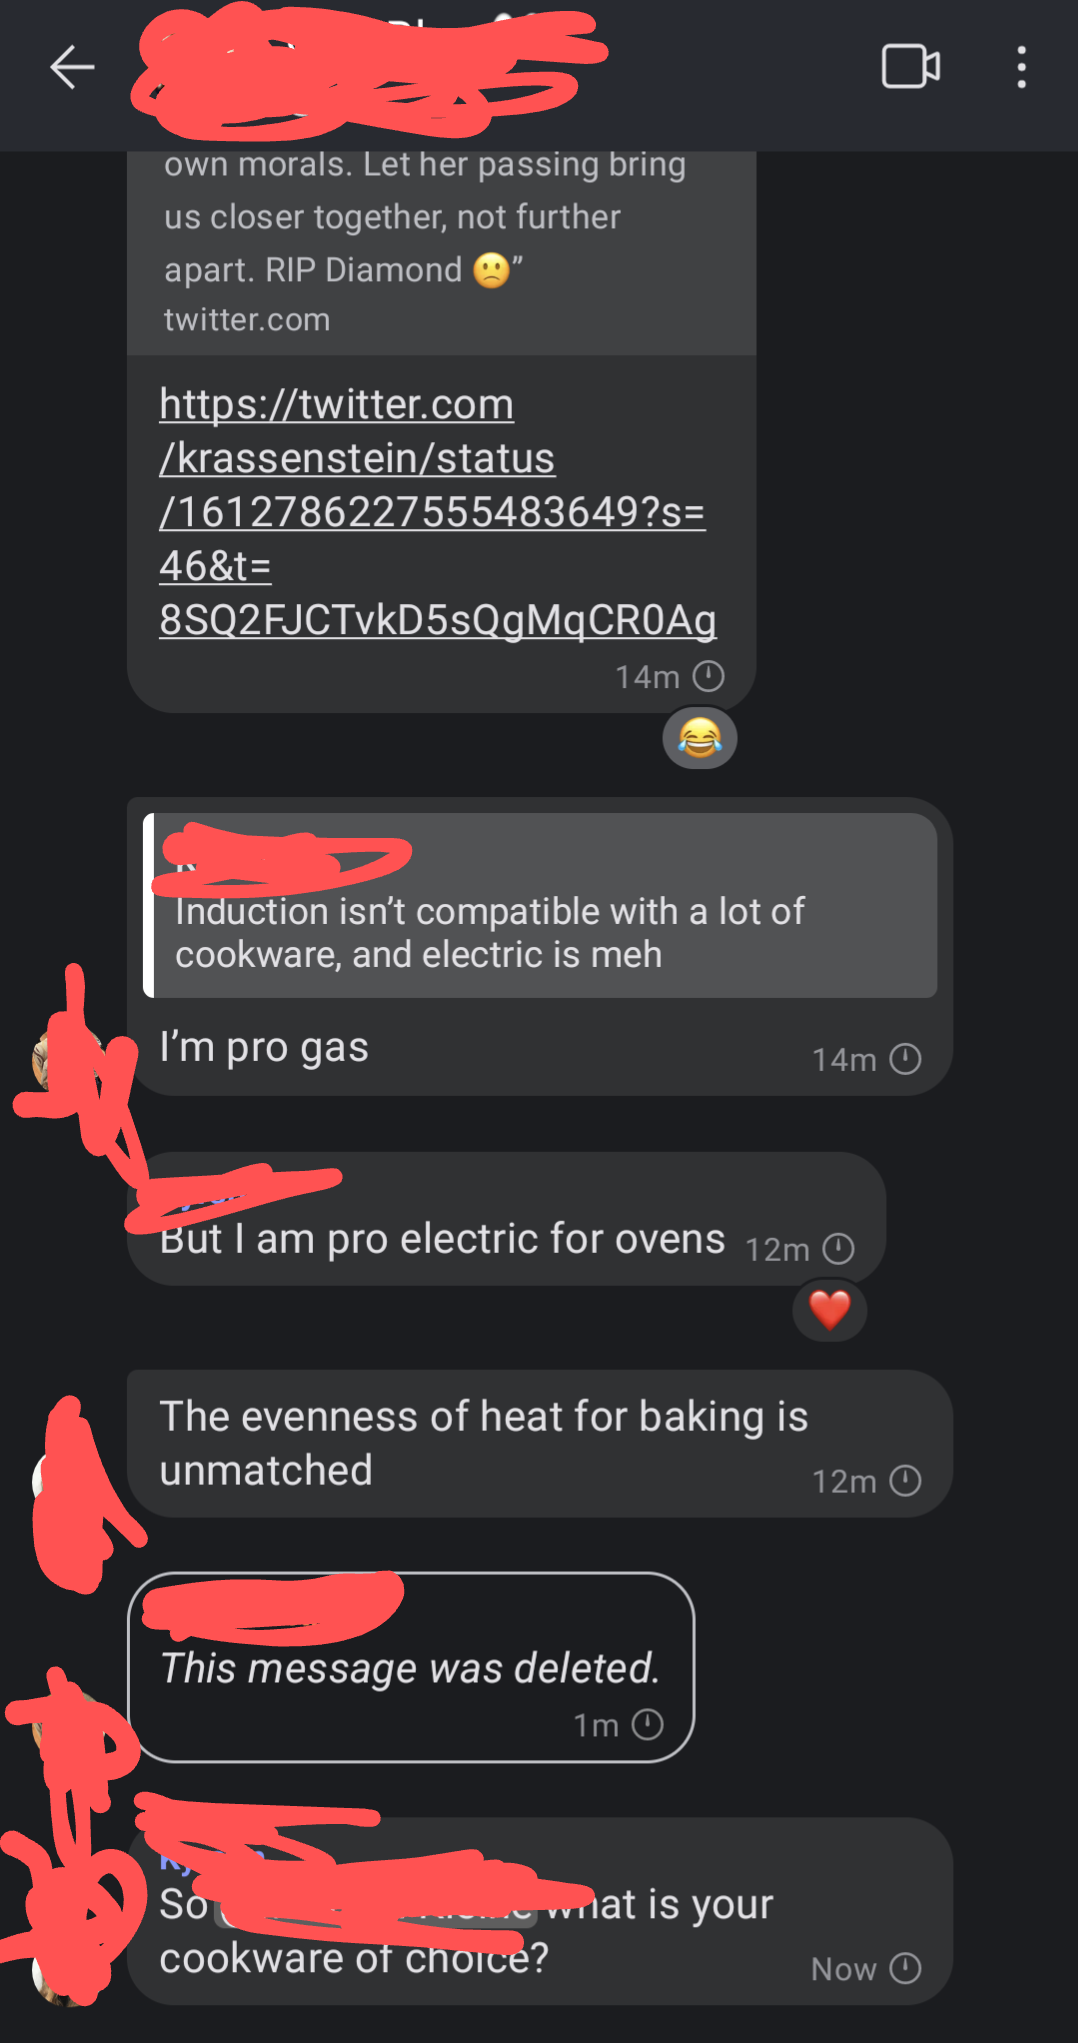
Task: Start a video call with camera icon
Action: point(910,67)
